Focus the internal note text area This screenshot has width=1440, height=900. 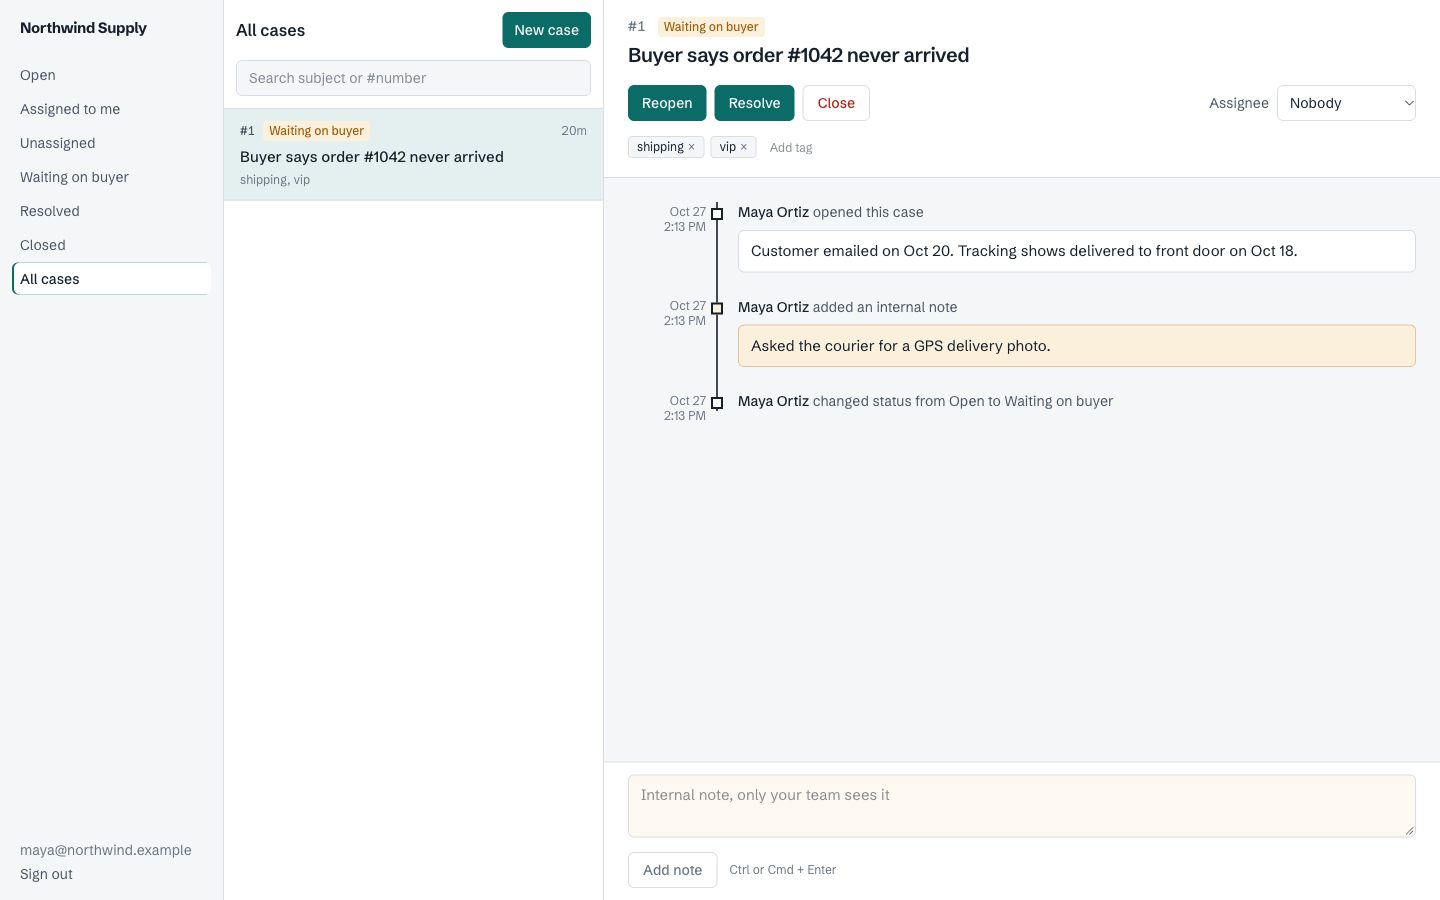pos(1022,806)
